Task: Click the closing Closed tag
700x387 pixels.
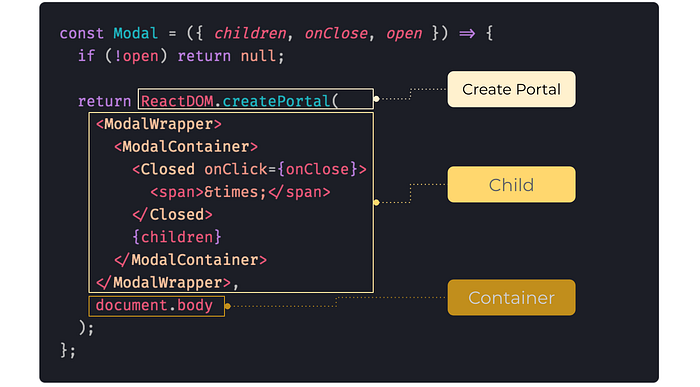Action: tap(172, 215)
